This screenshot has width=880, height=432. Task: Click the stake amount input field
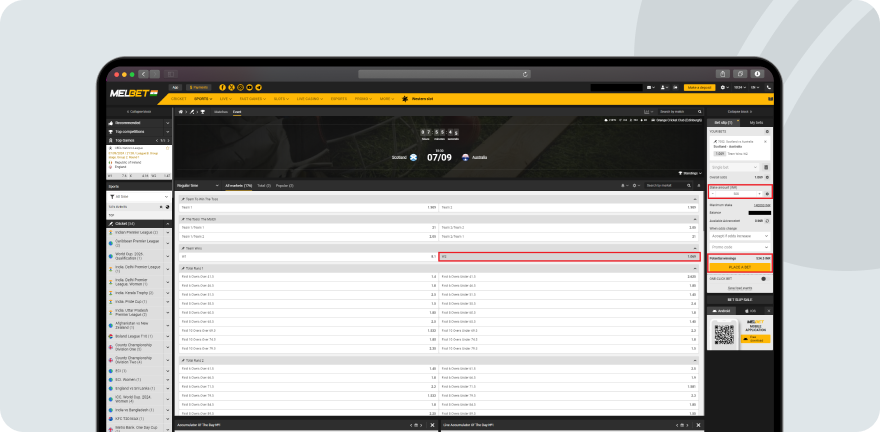coord(736,194)
